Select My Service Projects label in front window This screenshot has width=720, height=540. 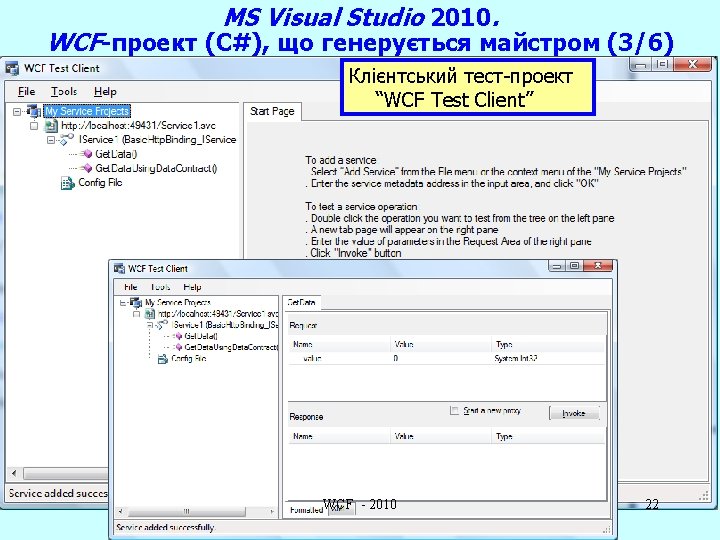point(178,303)
